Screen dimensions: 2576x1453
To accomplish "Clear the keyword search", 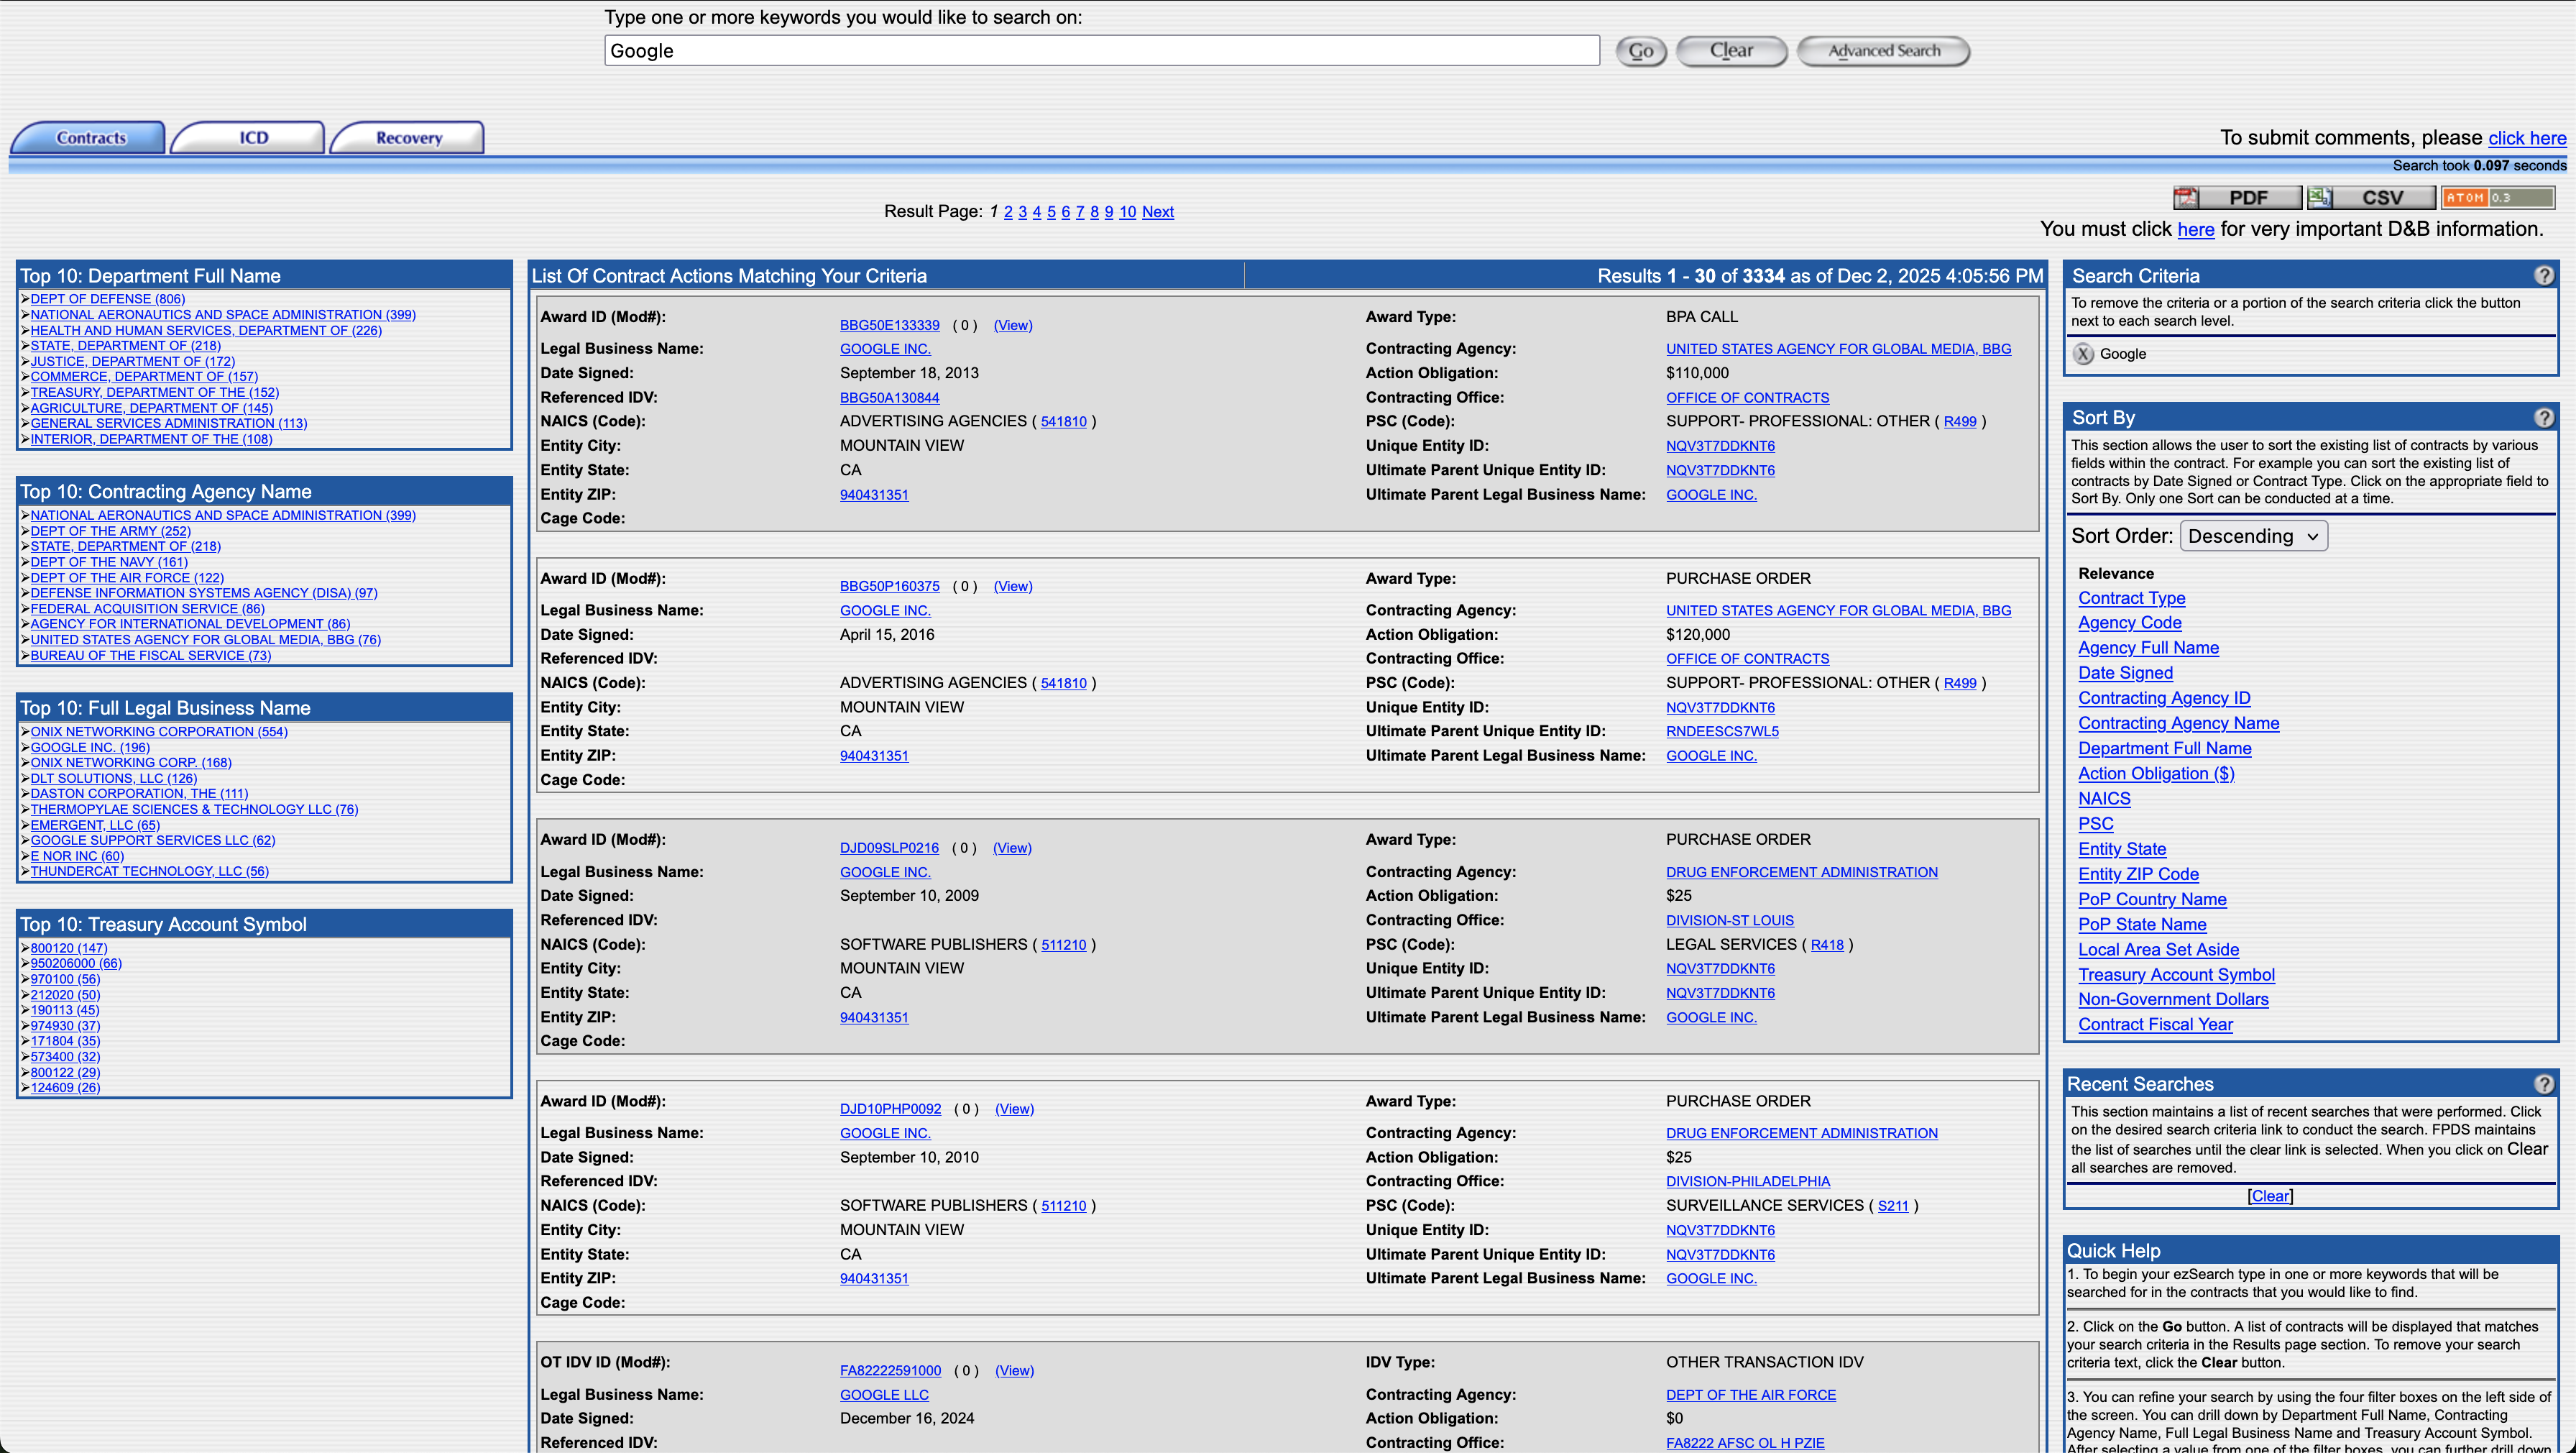I will tap(1732, 50).
